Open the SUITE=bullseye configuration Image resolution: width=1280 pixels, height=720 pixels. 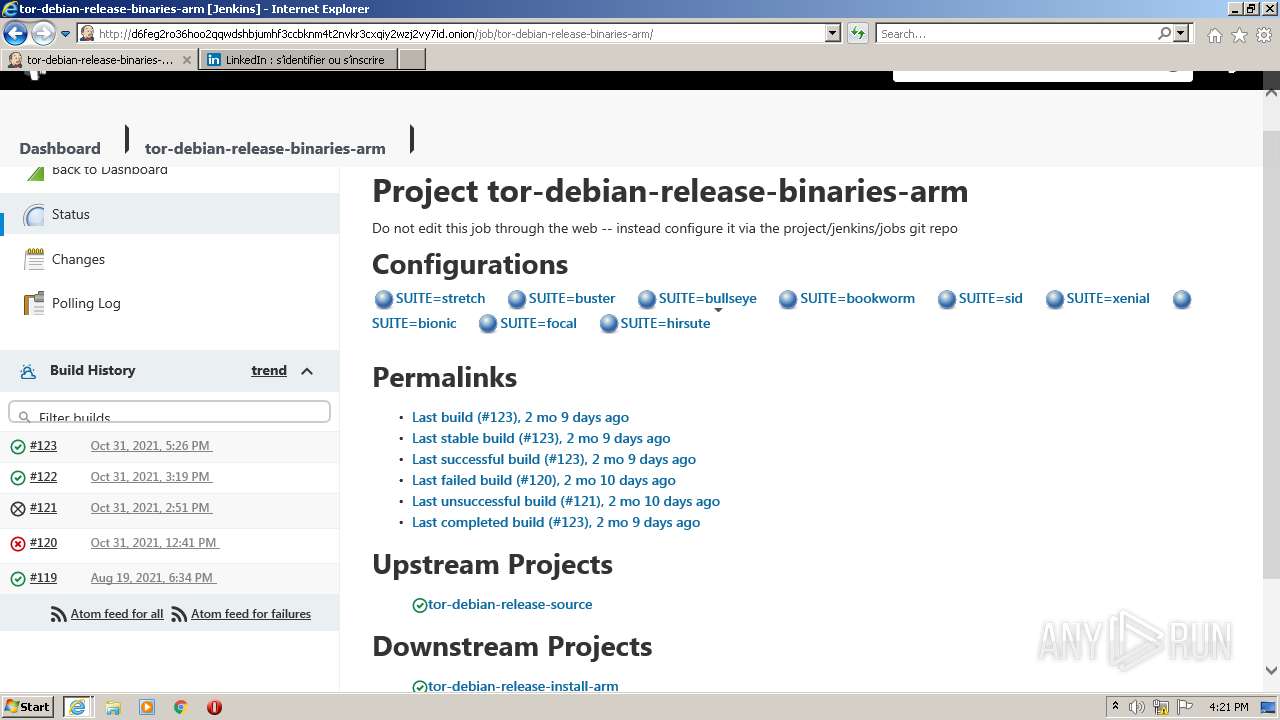pos(707,298)
